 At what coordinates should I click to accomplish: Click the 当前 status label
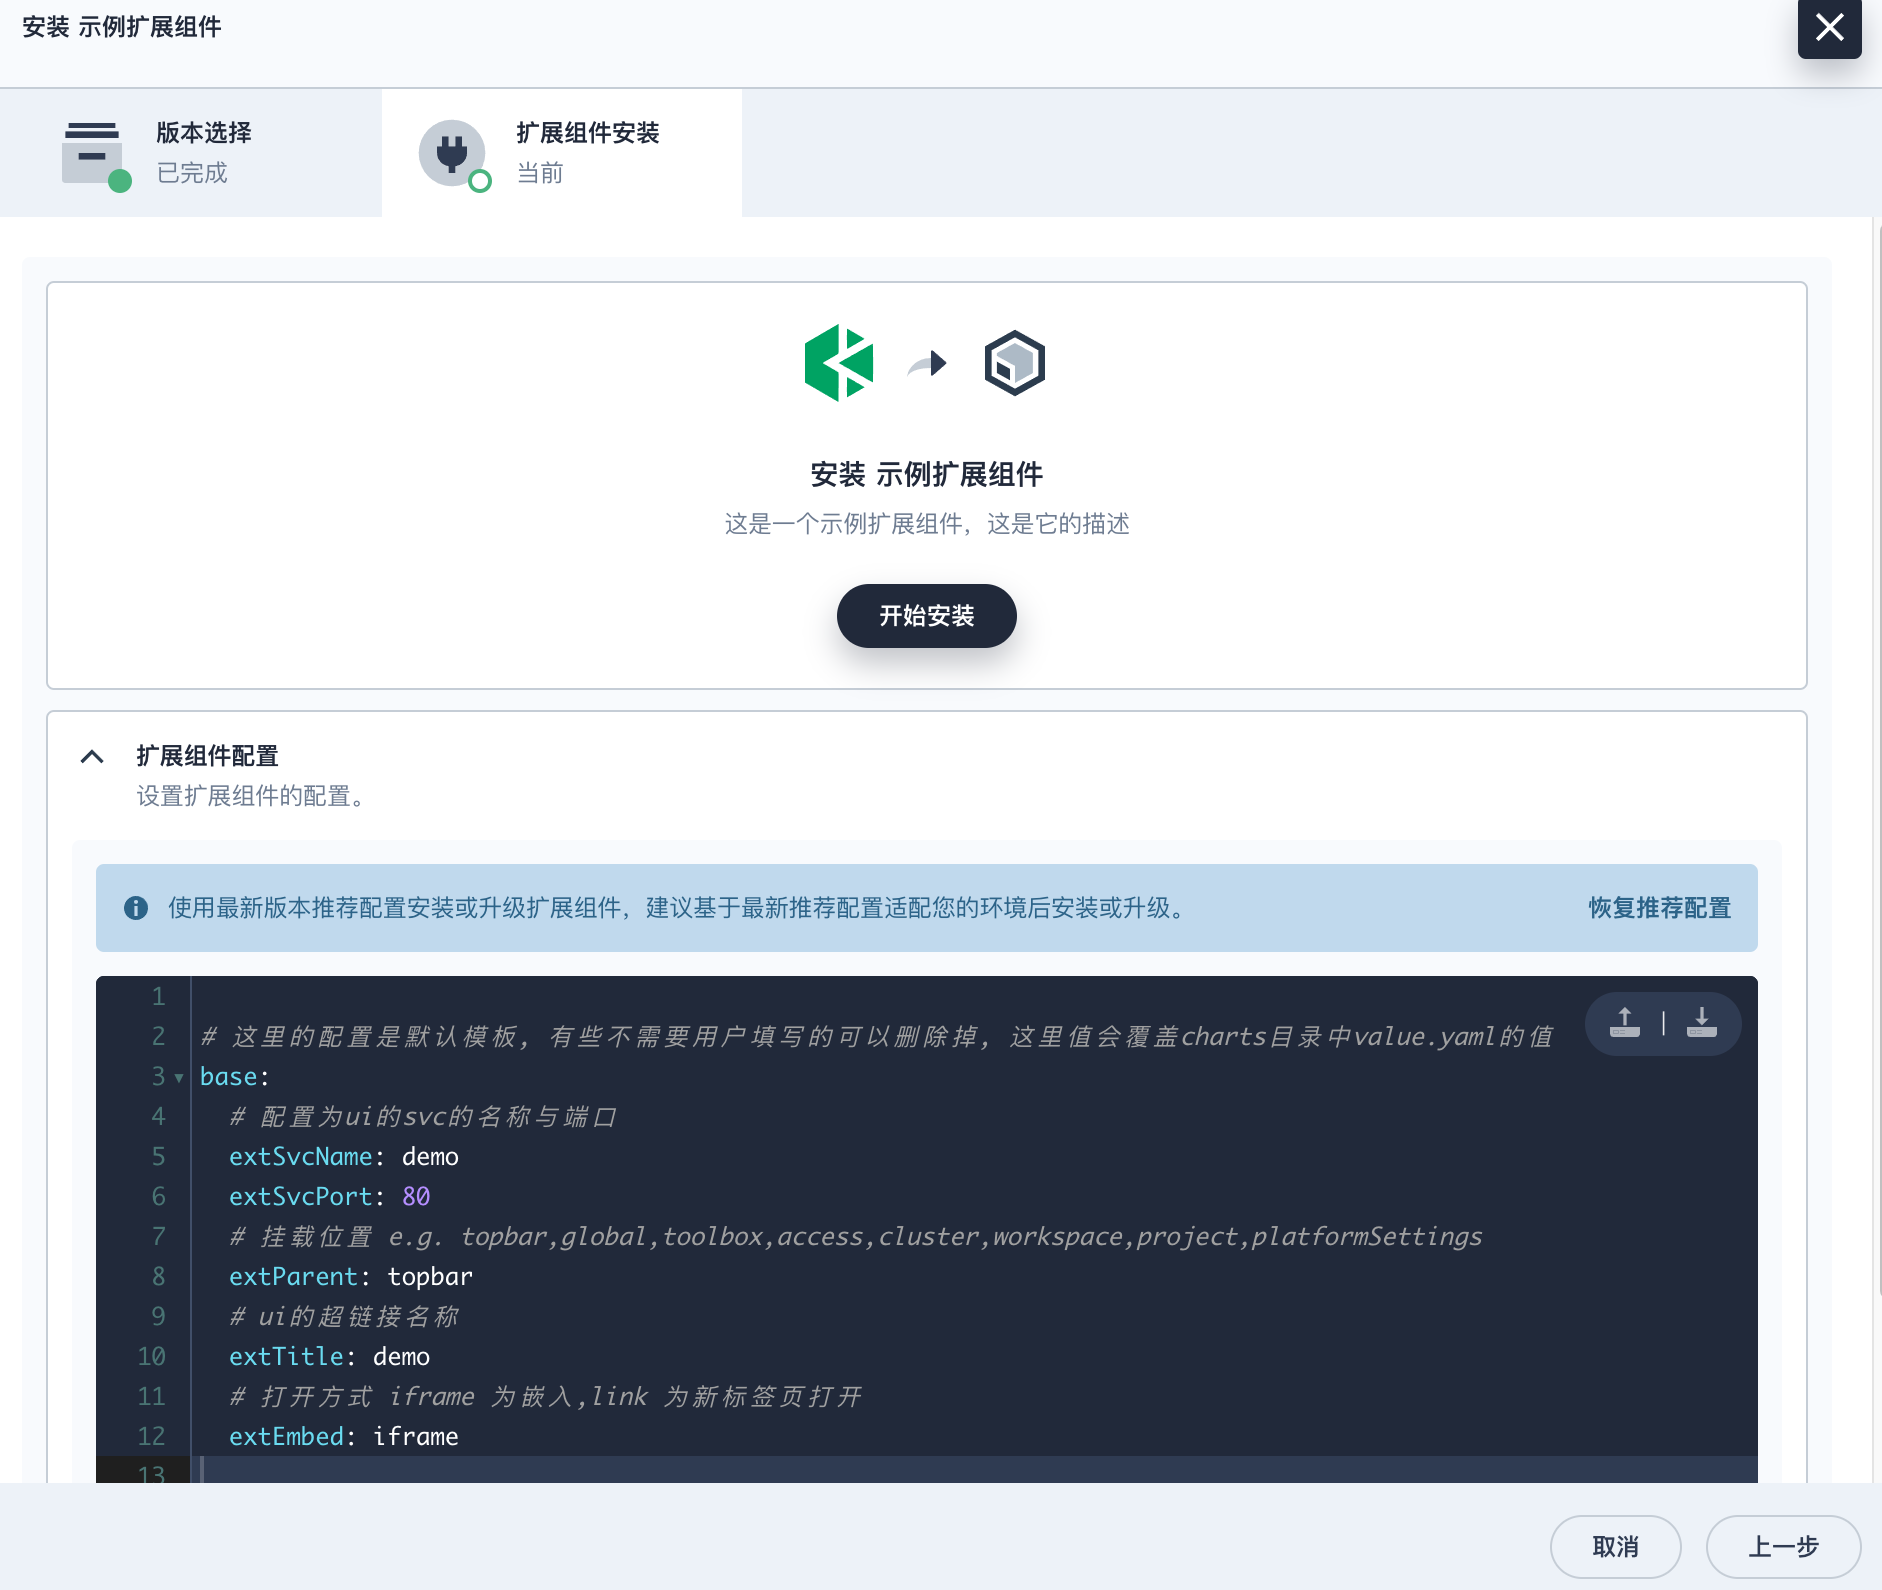pos(540,173)
